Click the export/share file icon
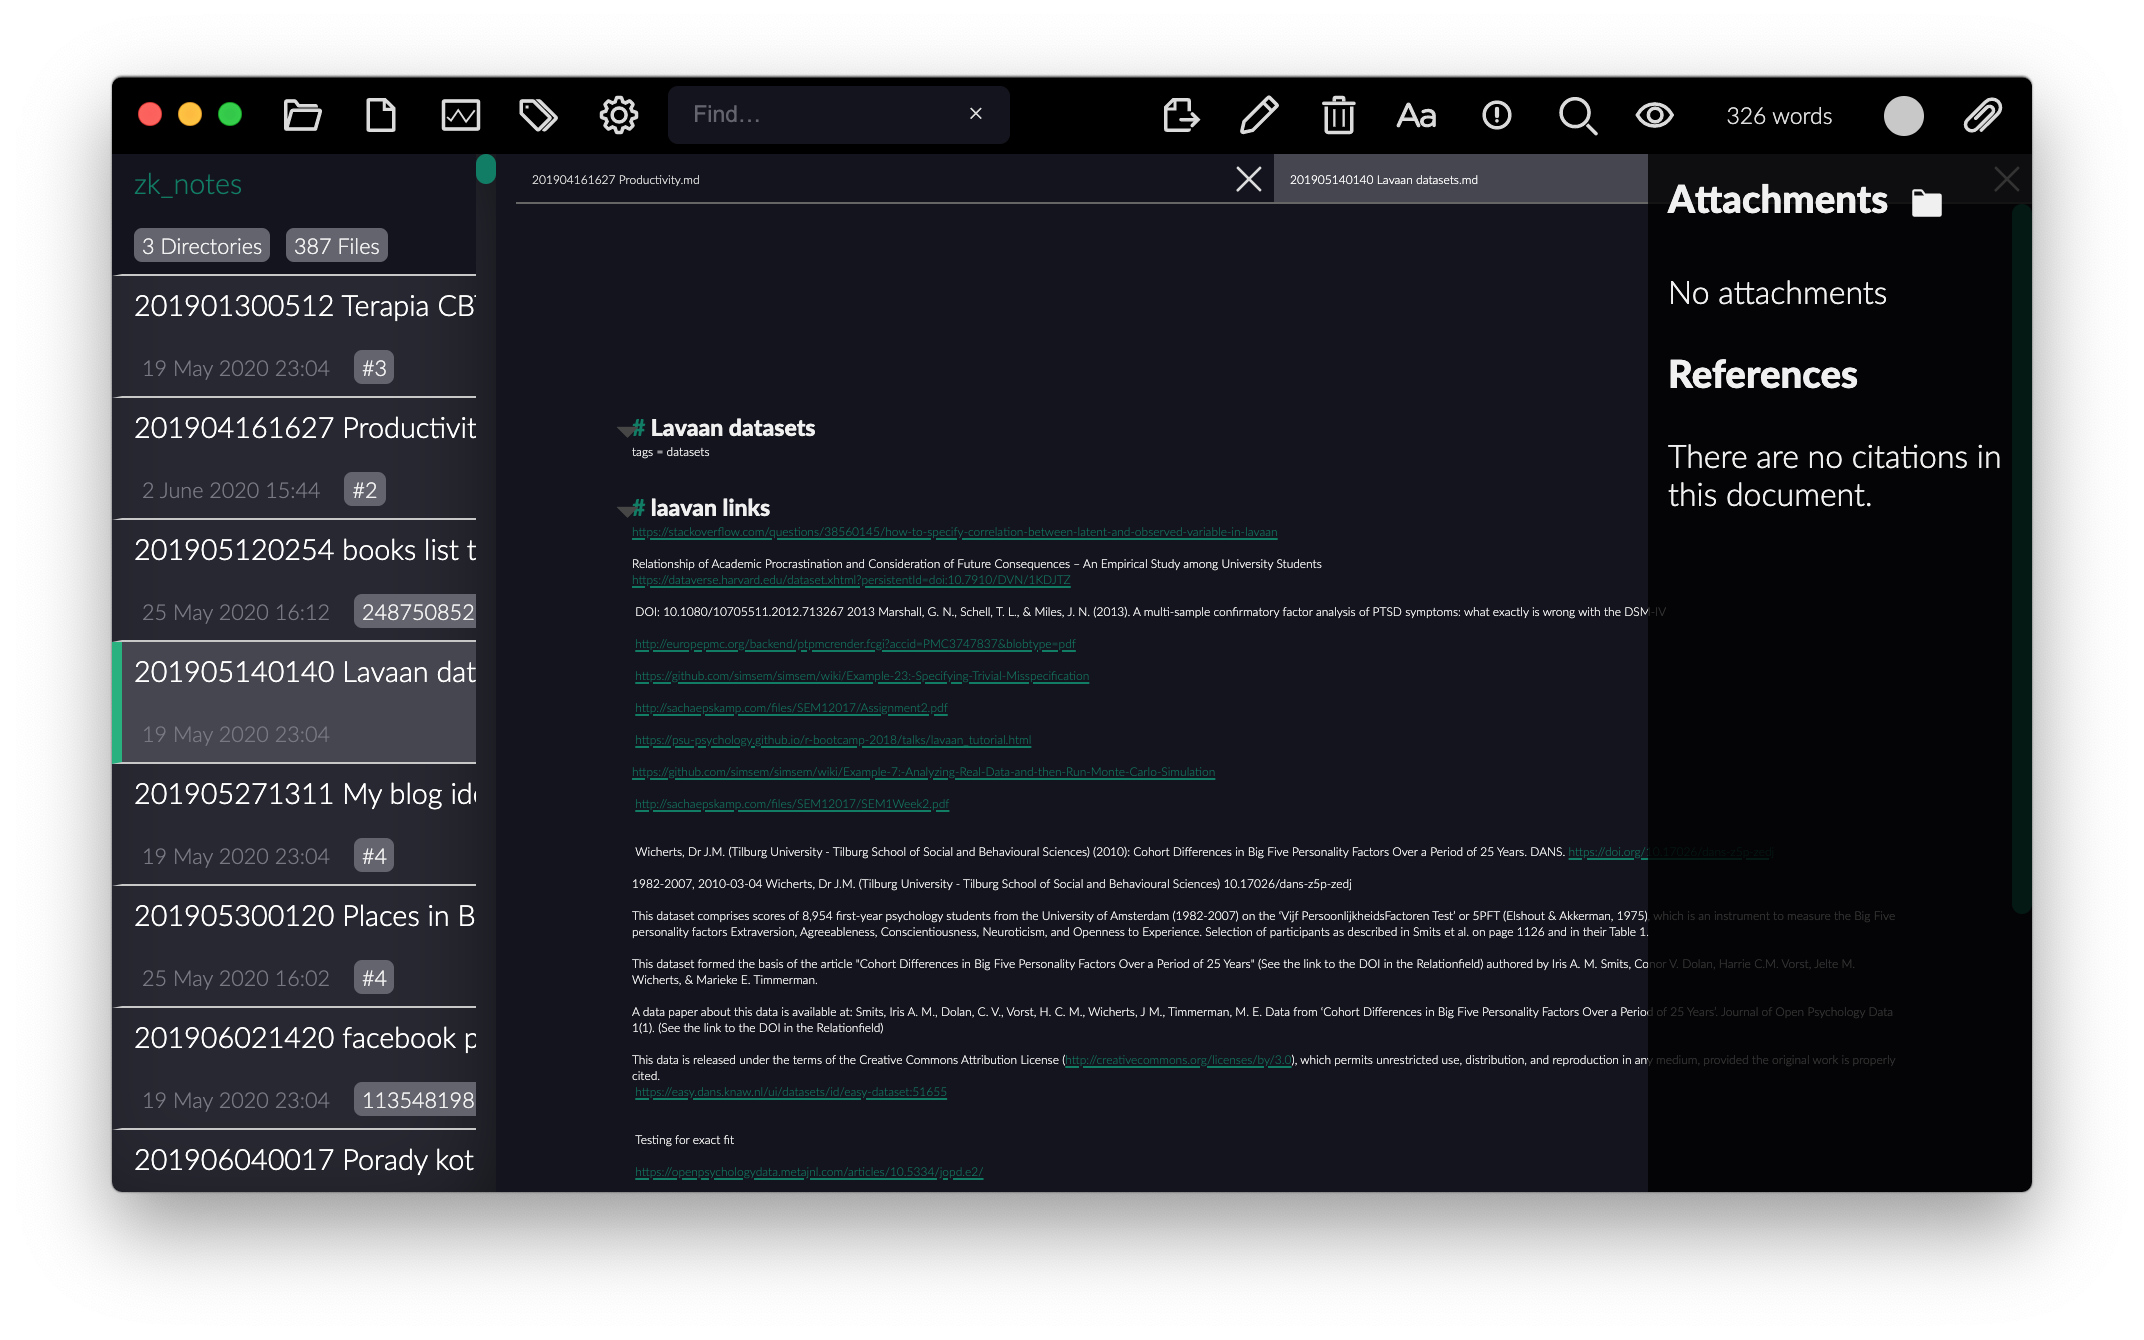 tap(1181, 115)
